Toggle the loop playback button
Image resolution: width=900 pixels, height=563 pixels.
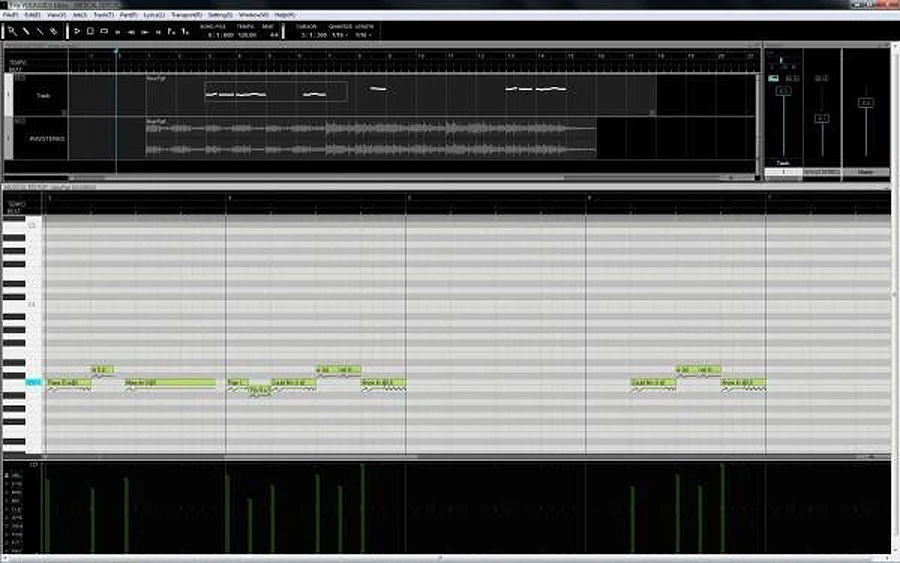104,31
